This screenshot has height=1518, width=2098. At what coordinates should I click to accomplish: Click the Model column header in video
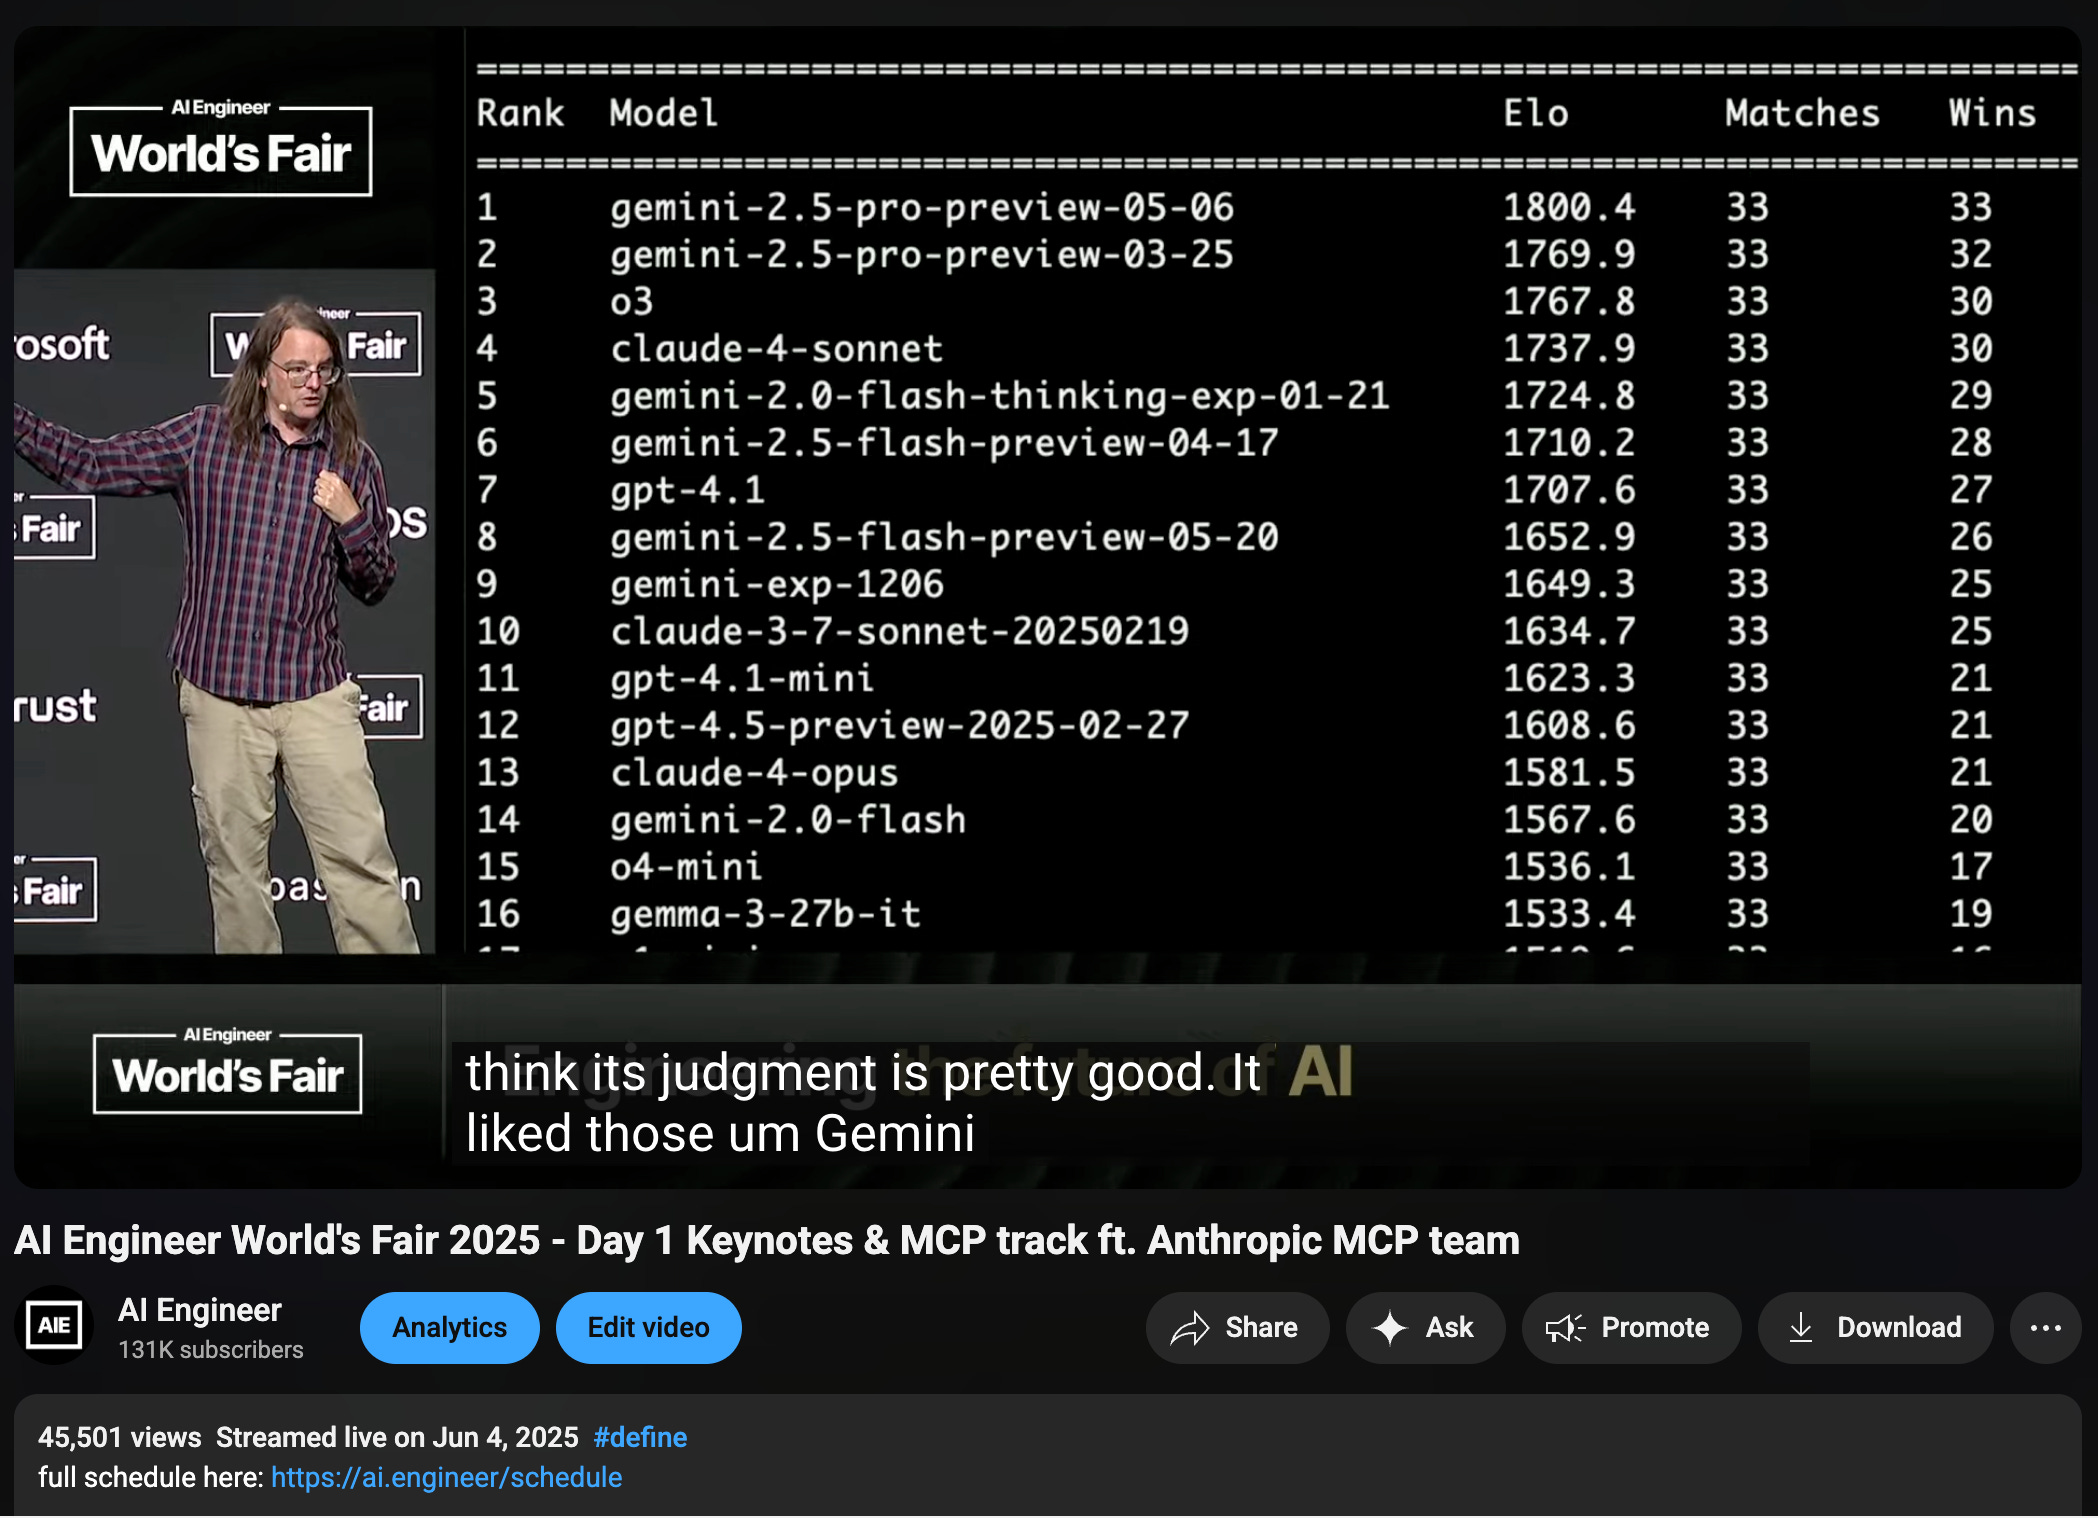point(664,113)
